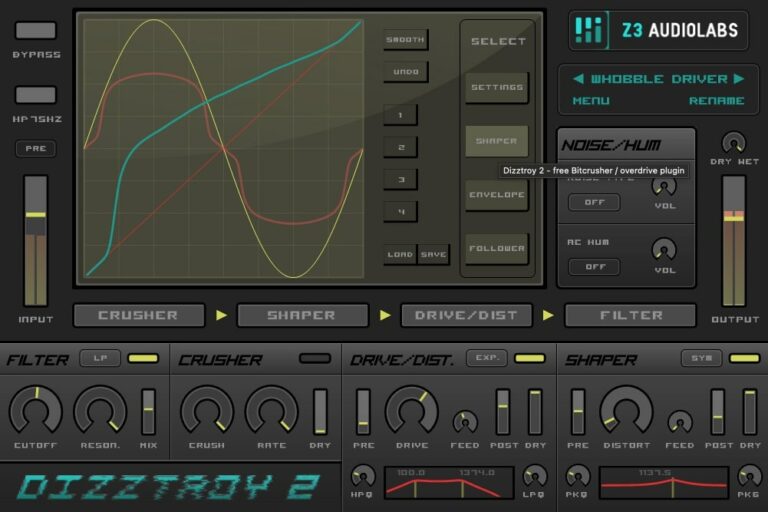768x512 pixels.
Task: Turn the Crush knob
Action: click(207, 411)
